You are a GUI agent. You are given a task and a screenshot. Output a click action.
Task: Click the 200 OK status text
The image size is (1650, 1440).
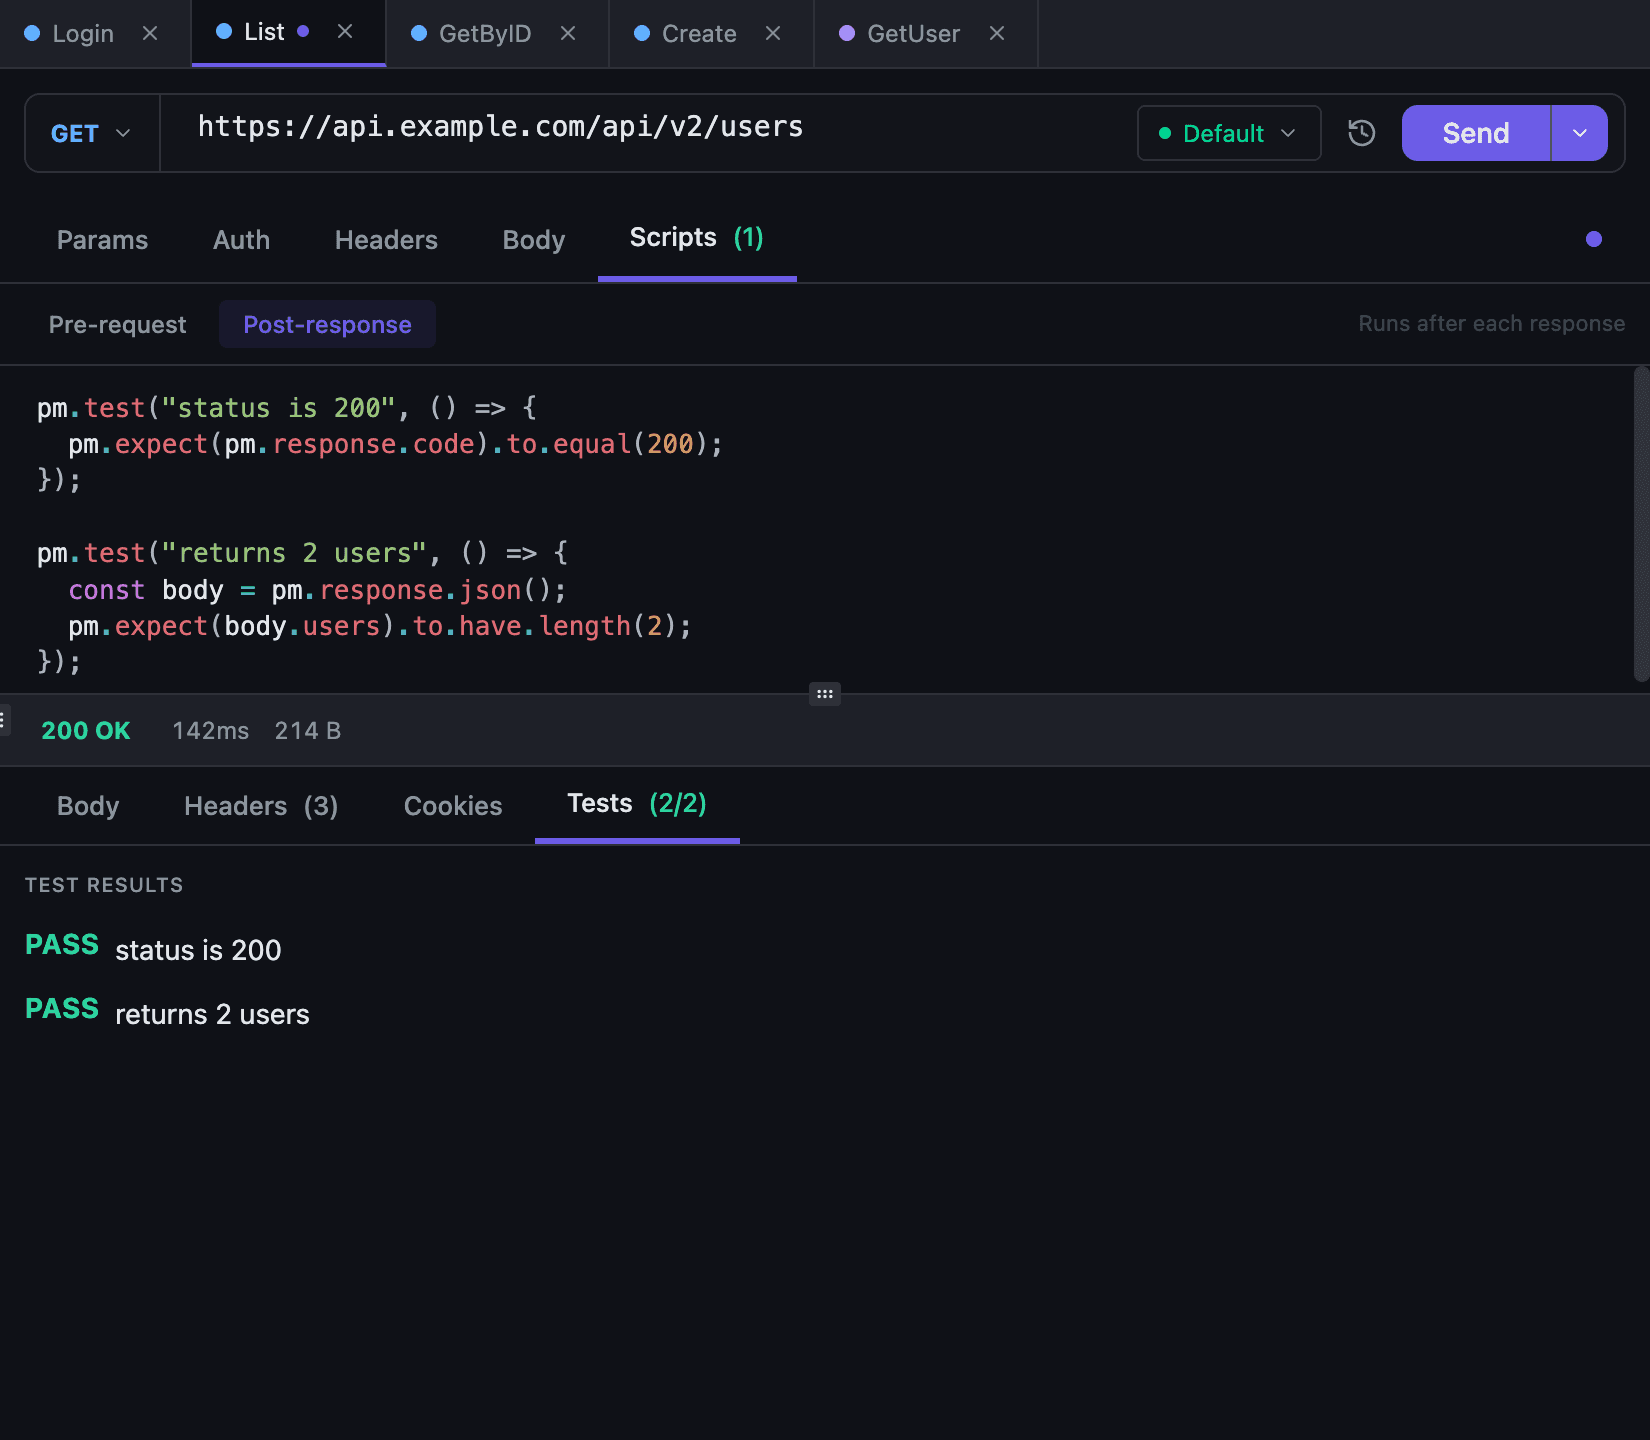click(x=86, y=731)
